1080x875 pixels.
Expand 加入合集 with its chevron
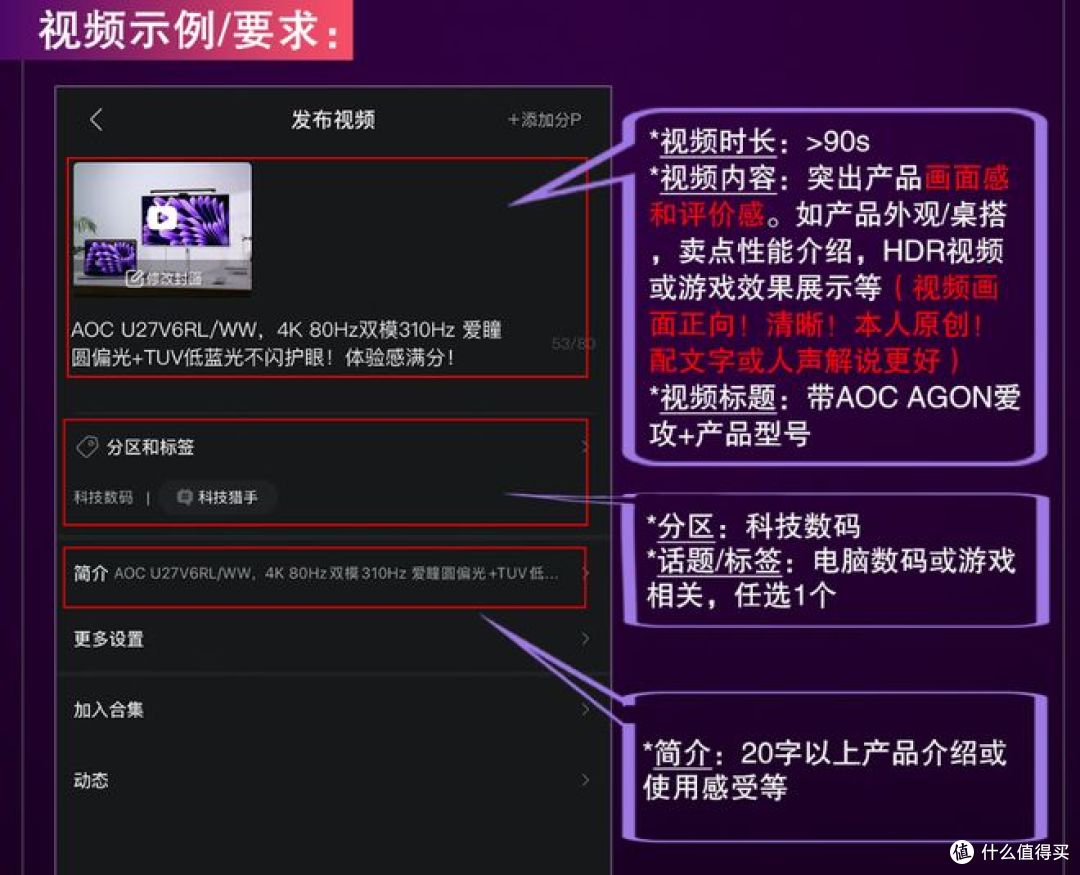(585, 710)
